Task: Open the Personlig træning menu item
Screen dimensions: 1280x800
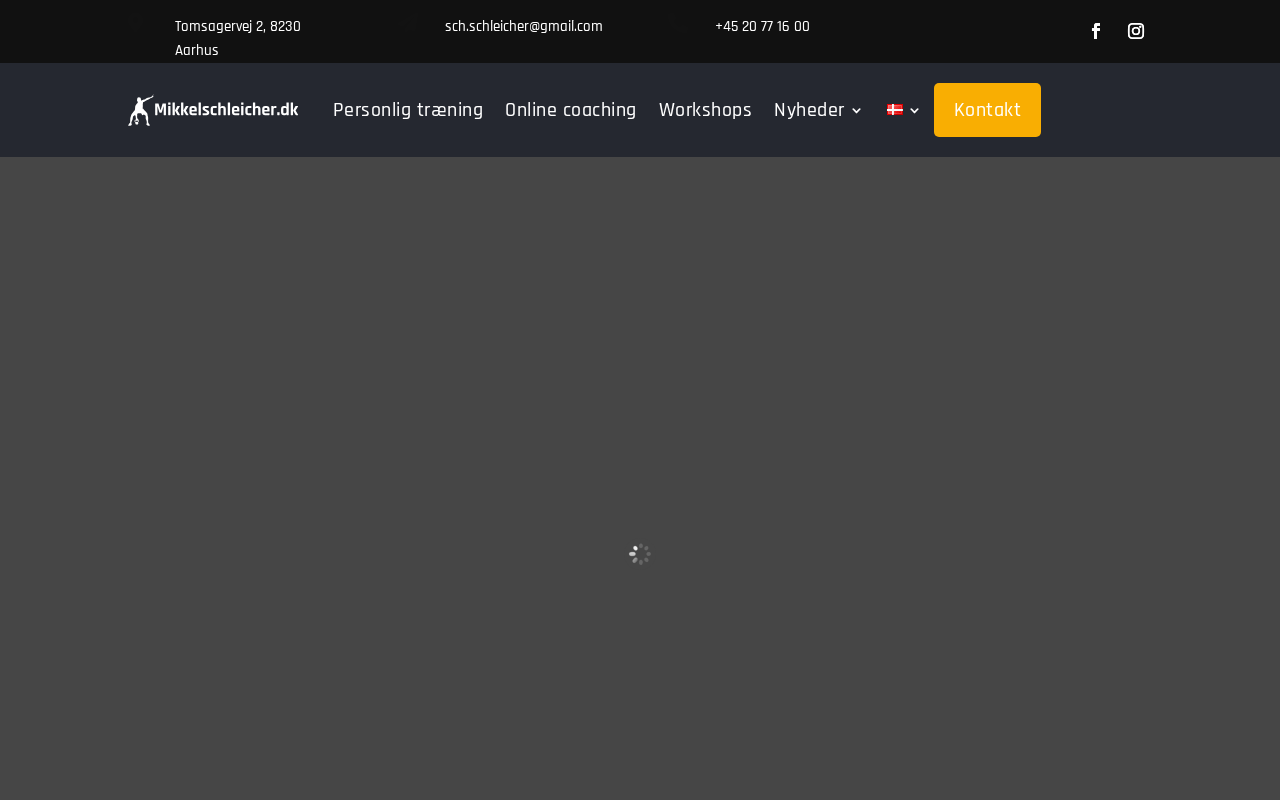Action: (x=408, y=110)
